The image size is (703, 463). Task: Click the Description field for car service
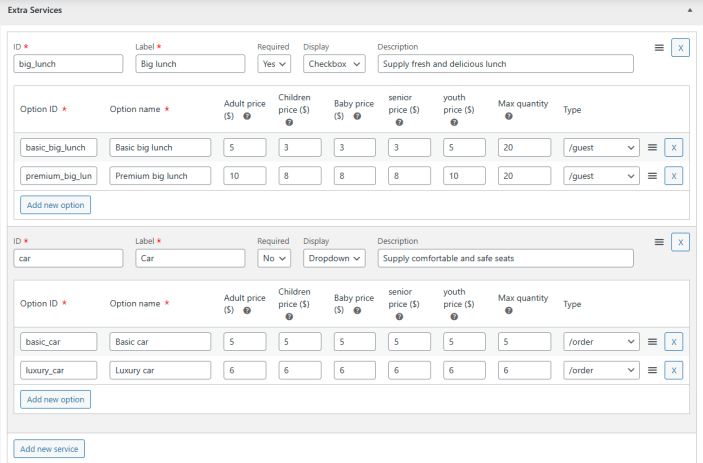(505, 258)
